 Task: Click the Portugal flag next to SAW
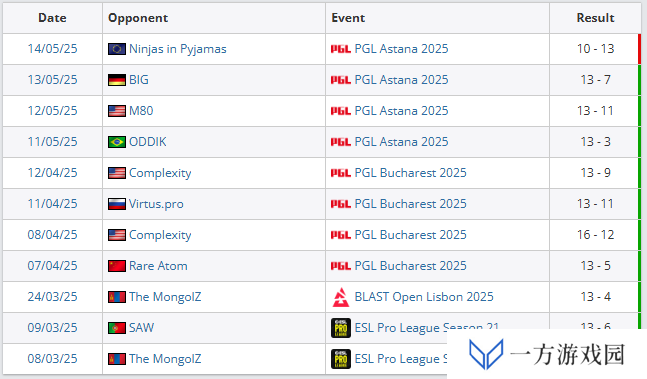(x=117, y=328)
